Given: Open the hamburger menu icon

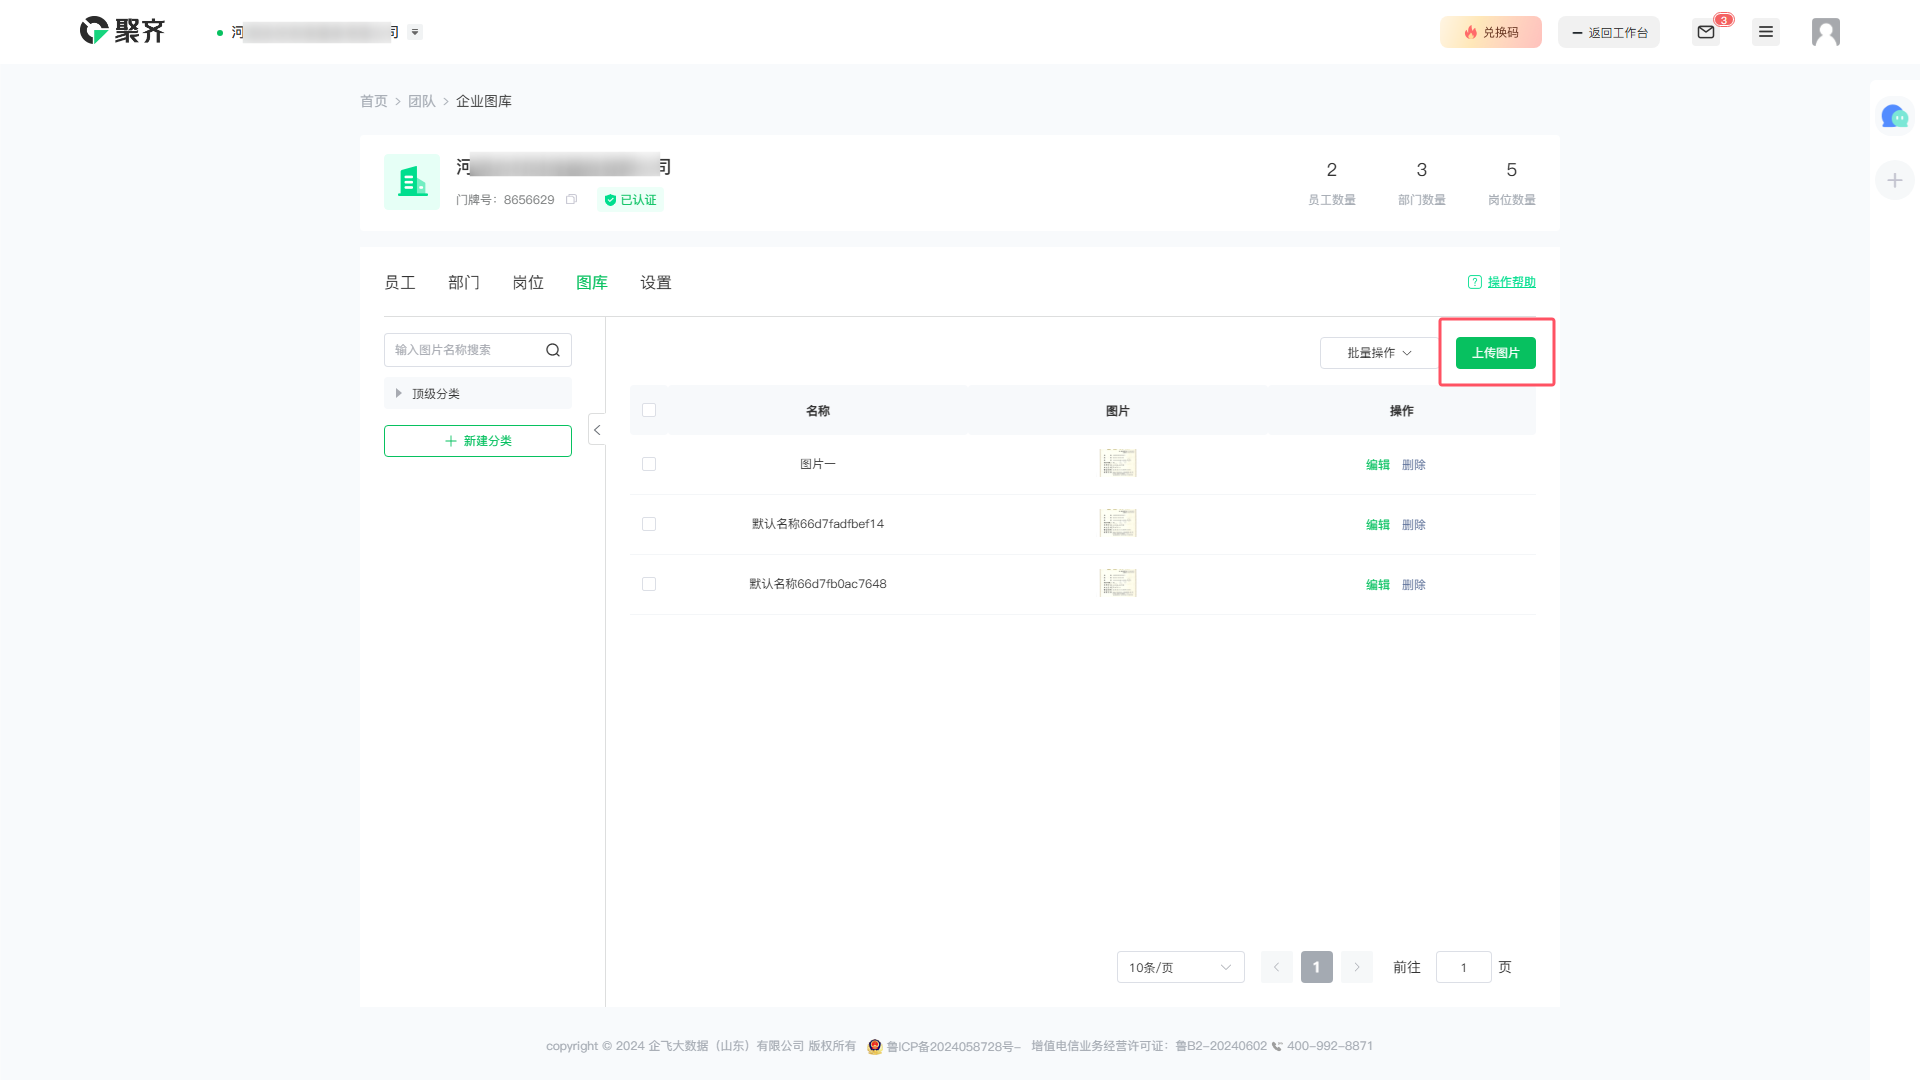Looking at the screenshot, I should pos(1766,32).
